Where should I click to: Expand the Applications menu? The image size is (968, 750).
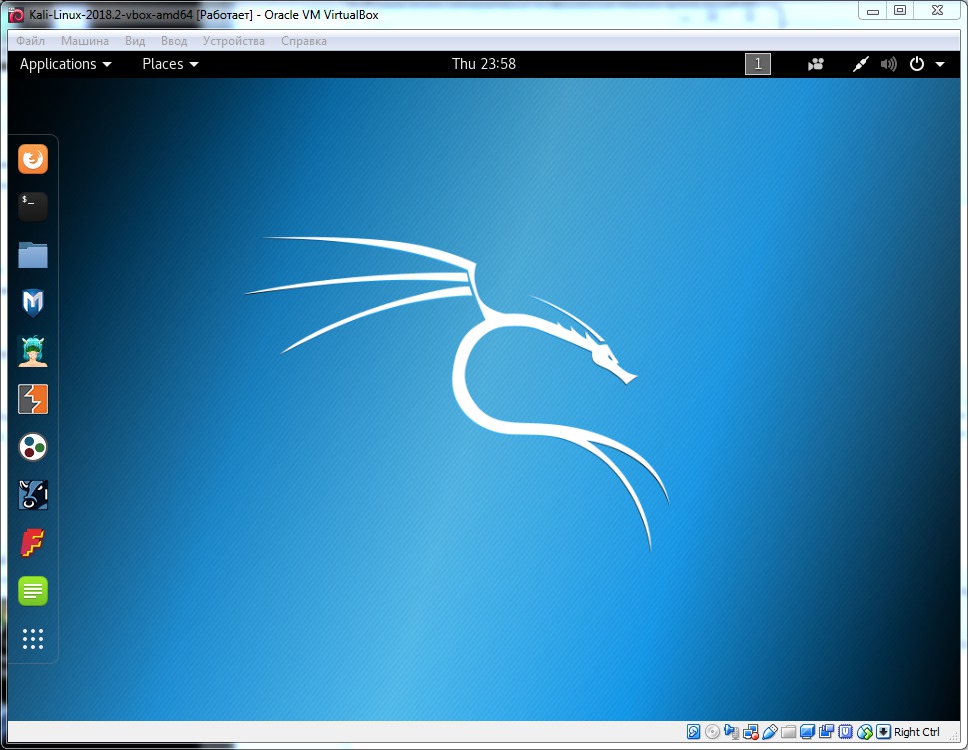(65, 64)
